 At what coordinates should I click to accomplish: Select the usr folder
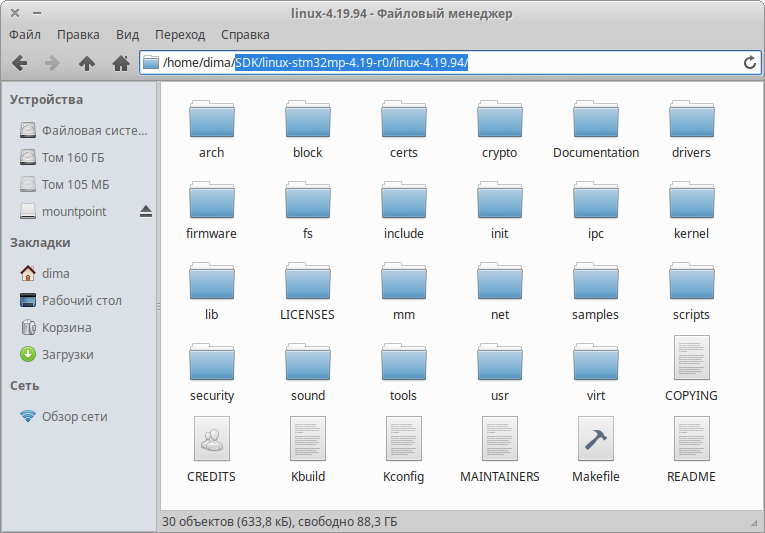[x=500, y=373]
